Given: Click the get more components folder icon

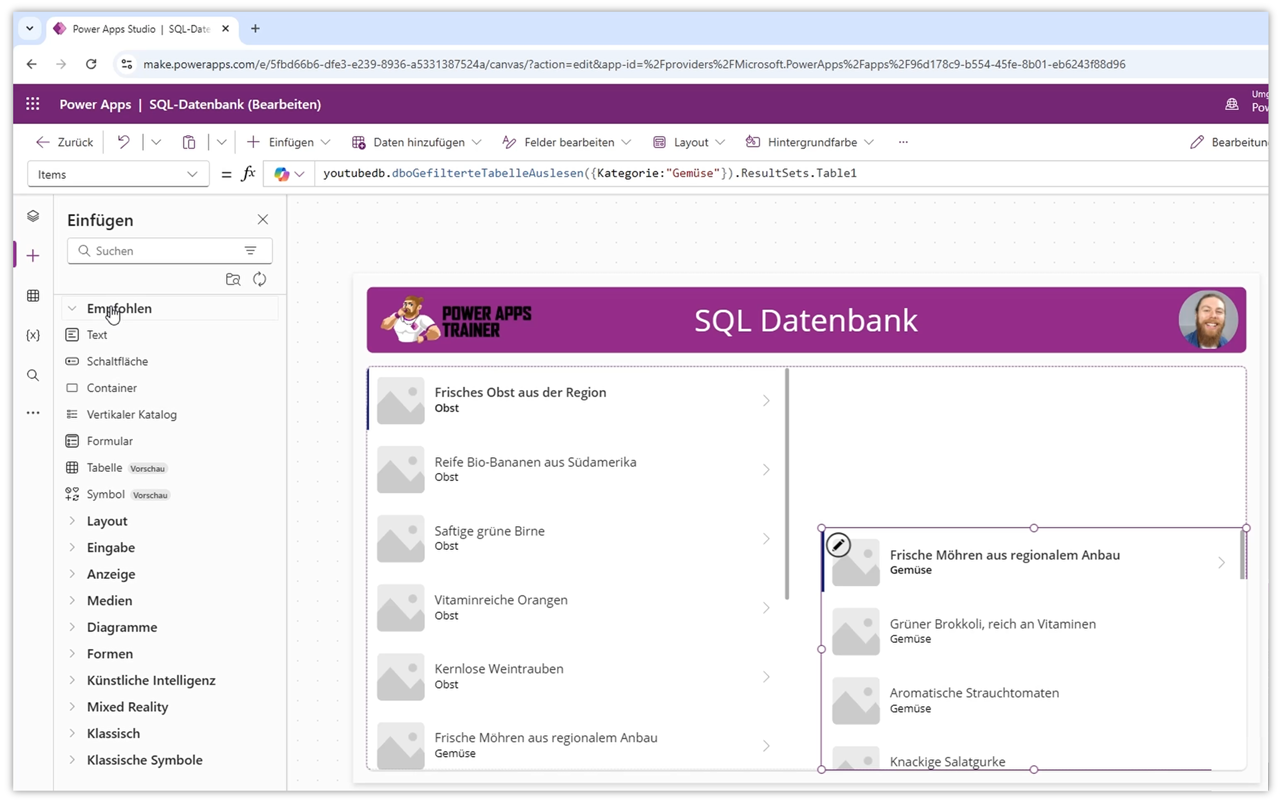Looking at the screenshot, I should (x=233, y=280).
